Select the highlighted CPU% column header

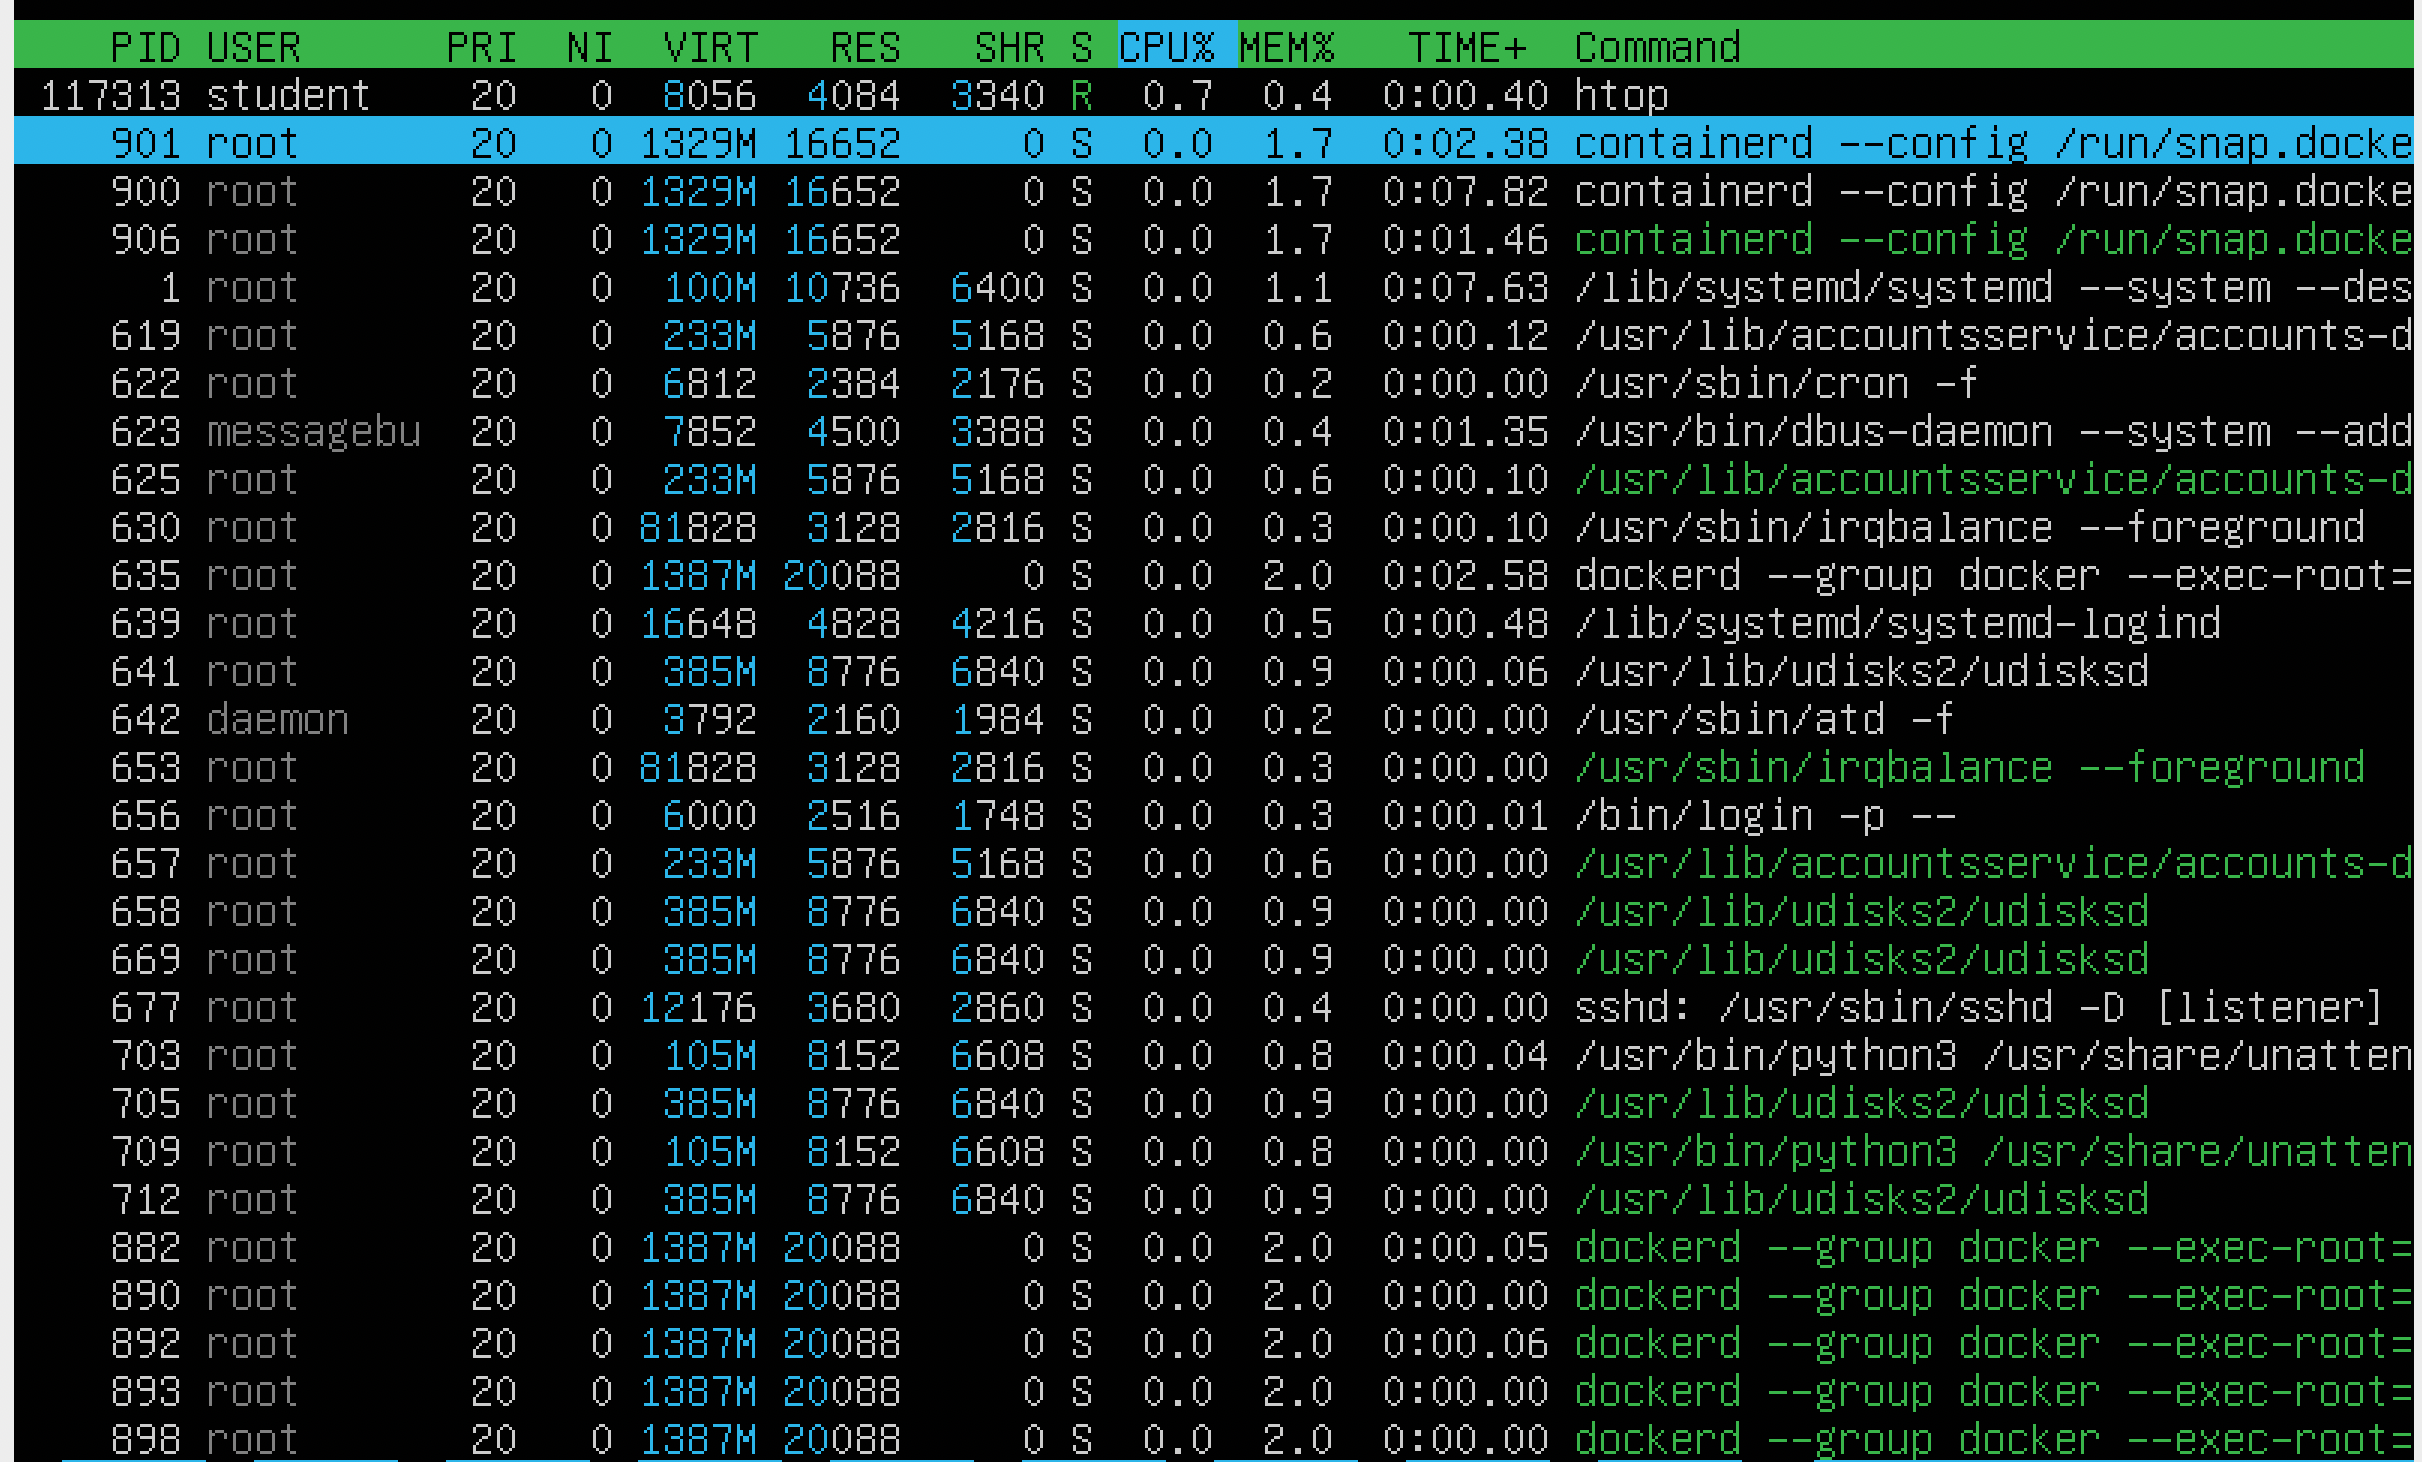pos(1177,45)
